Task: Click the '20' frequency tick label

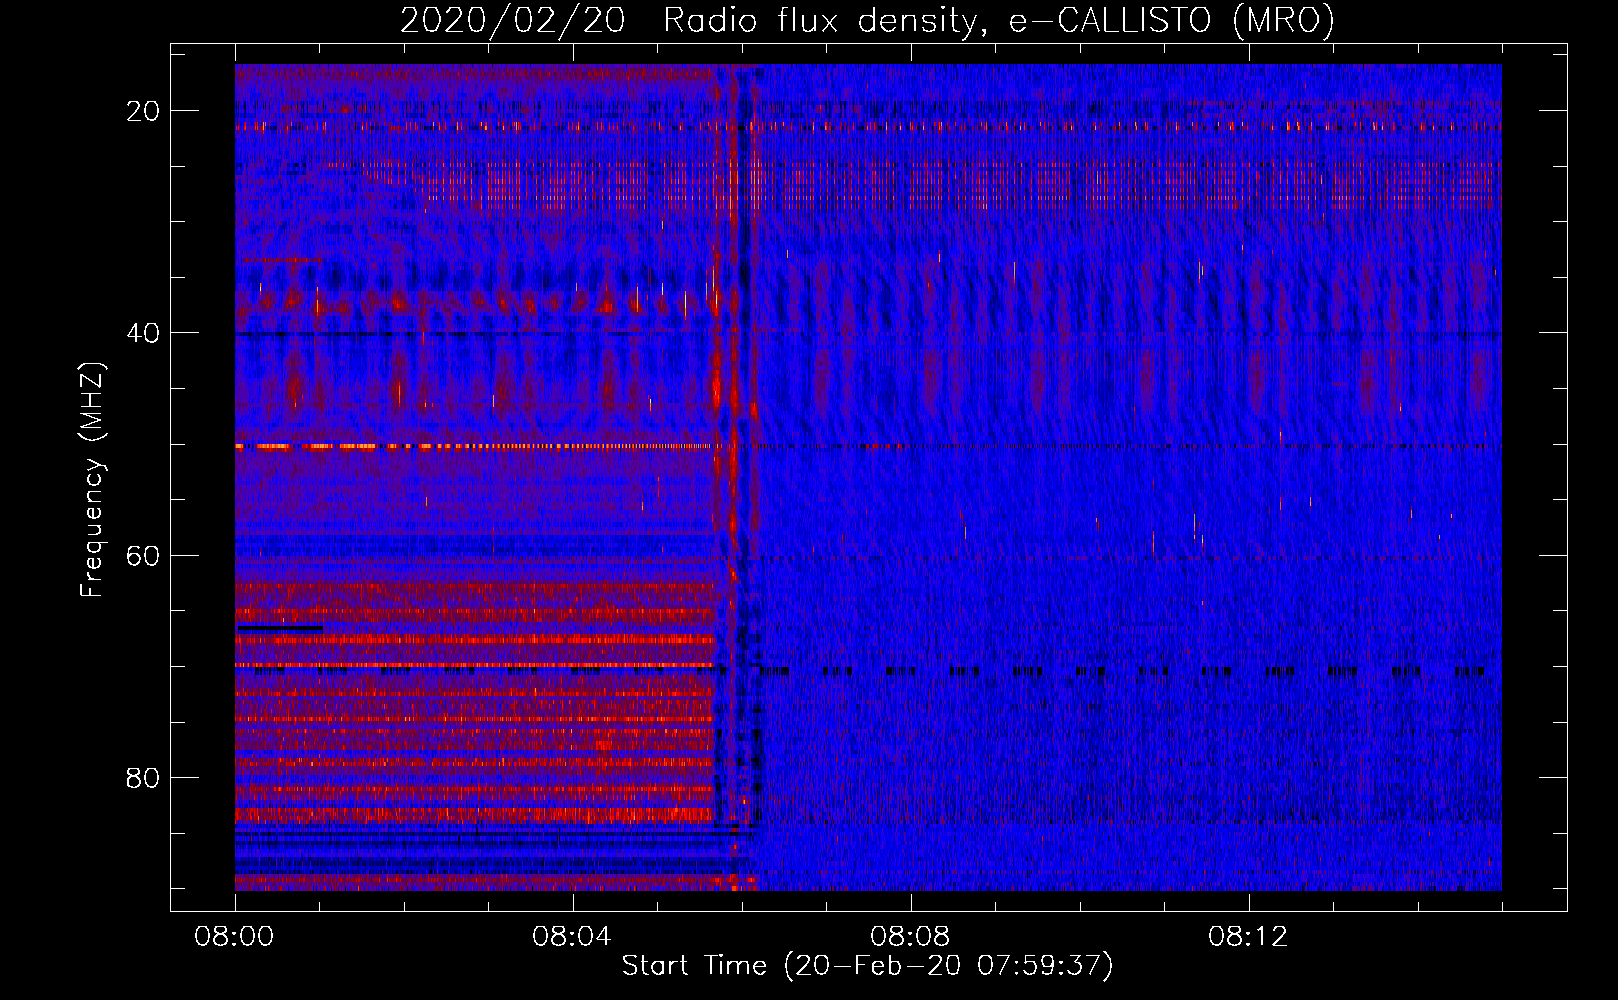Action: 143,111
